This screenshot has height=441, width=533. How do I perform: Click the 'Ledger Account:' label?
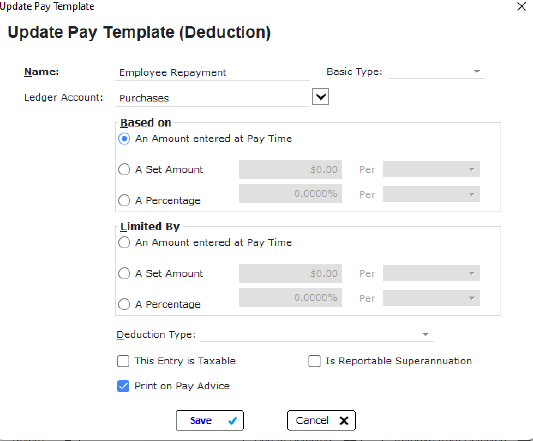pyautogui.click(x=64, y=98)
